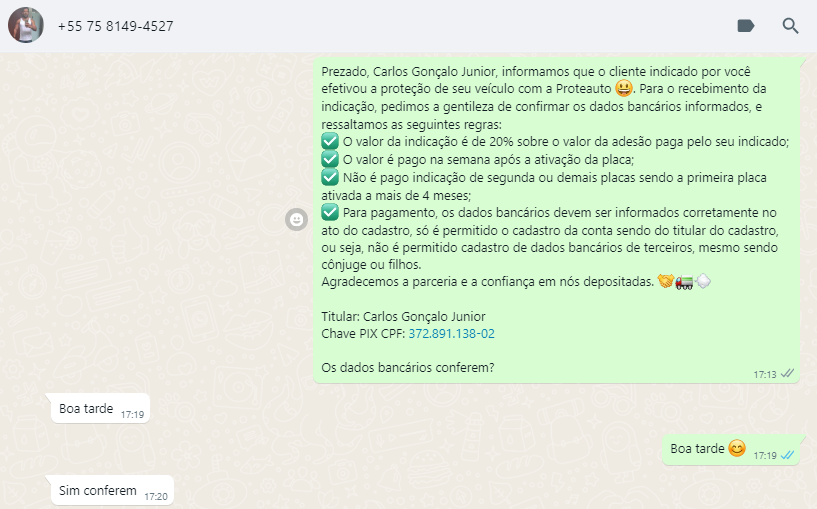The image size is (817, 509).
Task: Select the "Sim conferem" message
Action: [112, 490]
